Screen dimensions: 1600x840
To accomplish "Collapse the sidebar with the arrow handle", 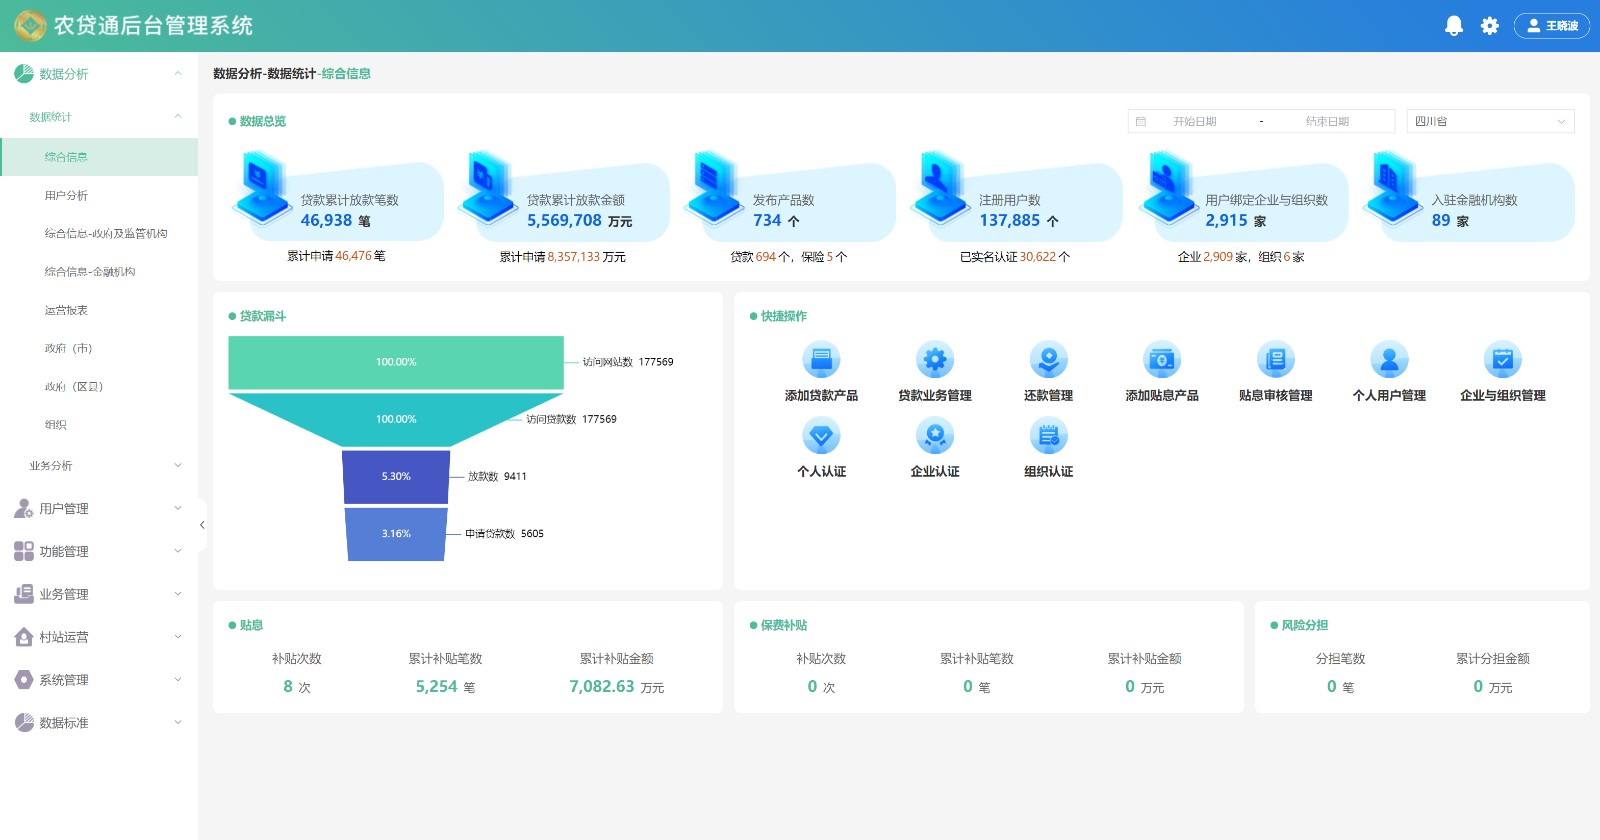I will click(202, 525).
